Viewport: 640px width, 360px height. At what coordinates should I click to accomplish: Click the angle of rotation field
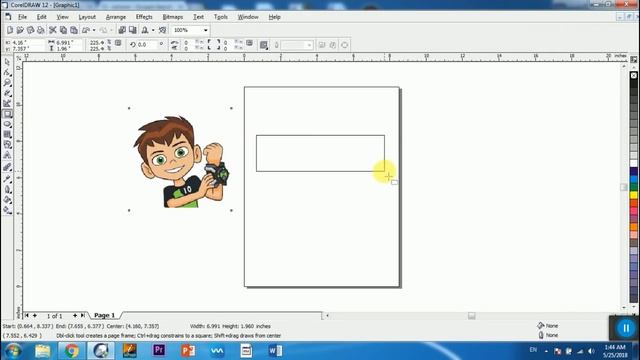[x=147, y=44]
